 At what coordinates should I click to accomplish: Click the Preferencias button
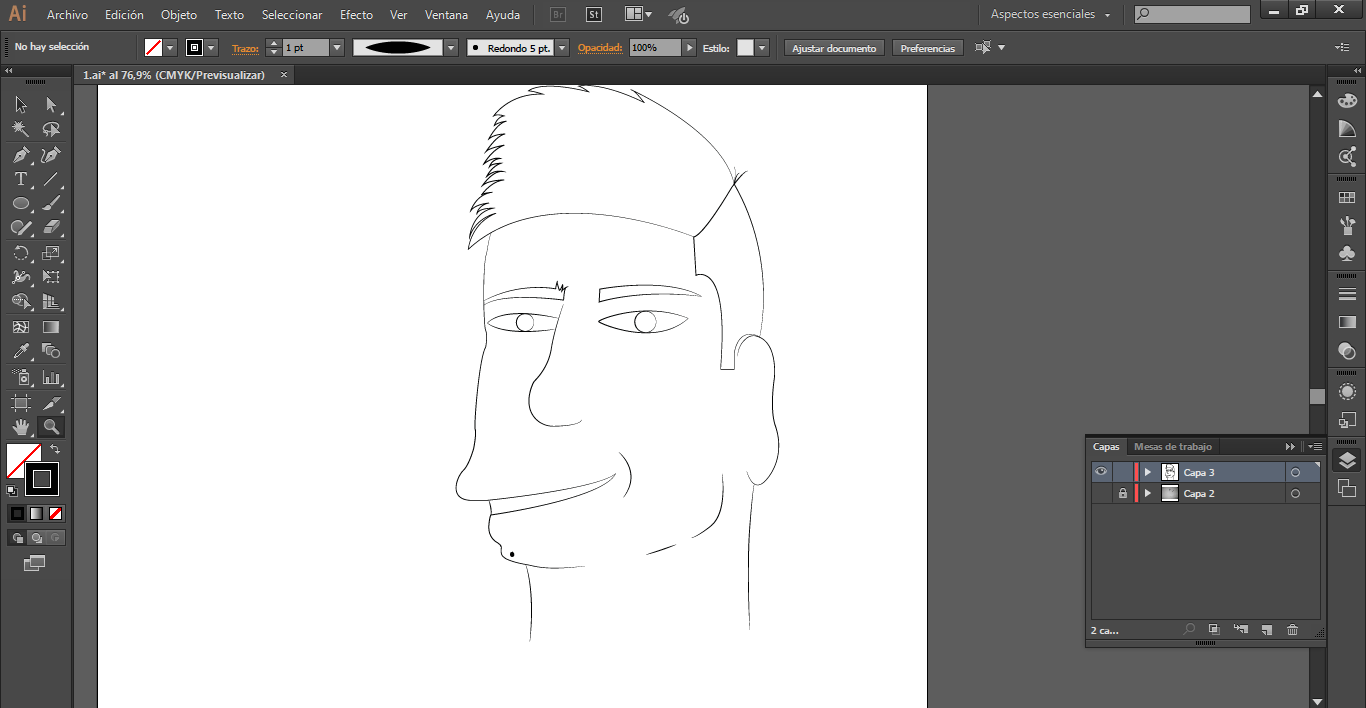click(x=927, y=48)
